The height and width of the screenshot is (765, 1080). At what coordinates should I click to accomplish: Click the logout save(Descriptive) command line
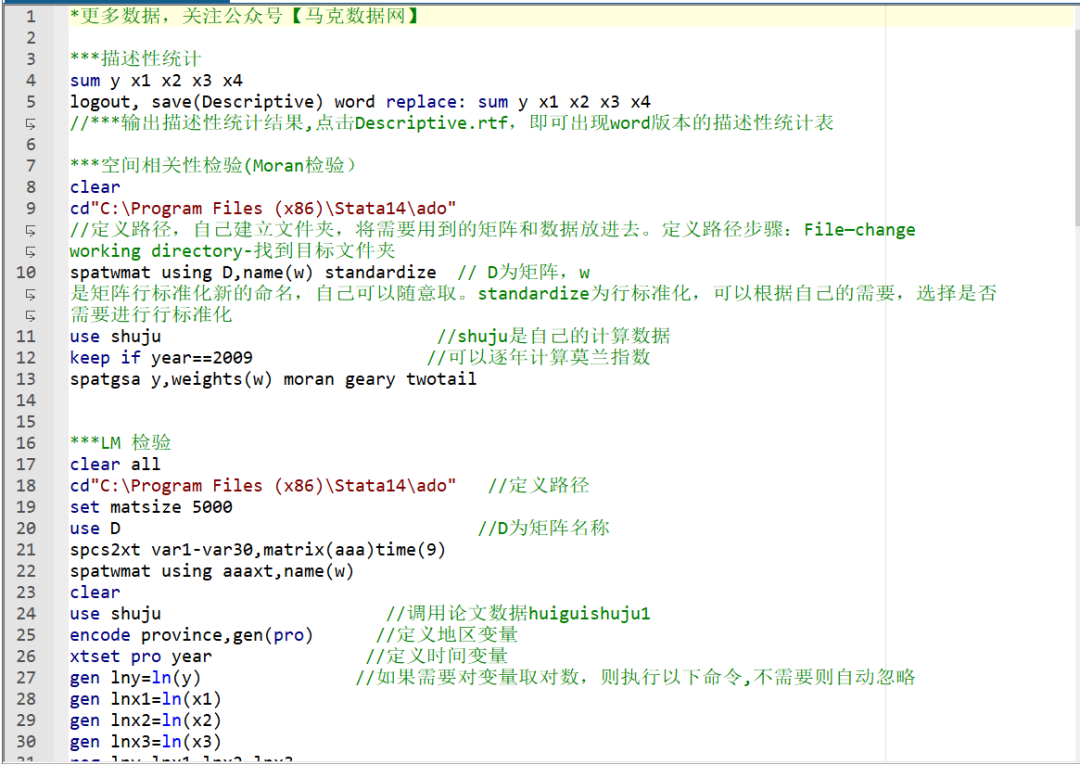click(360, 102)
